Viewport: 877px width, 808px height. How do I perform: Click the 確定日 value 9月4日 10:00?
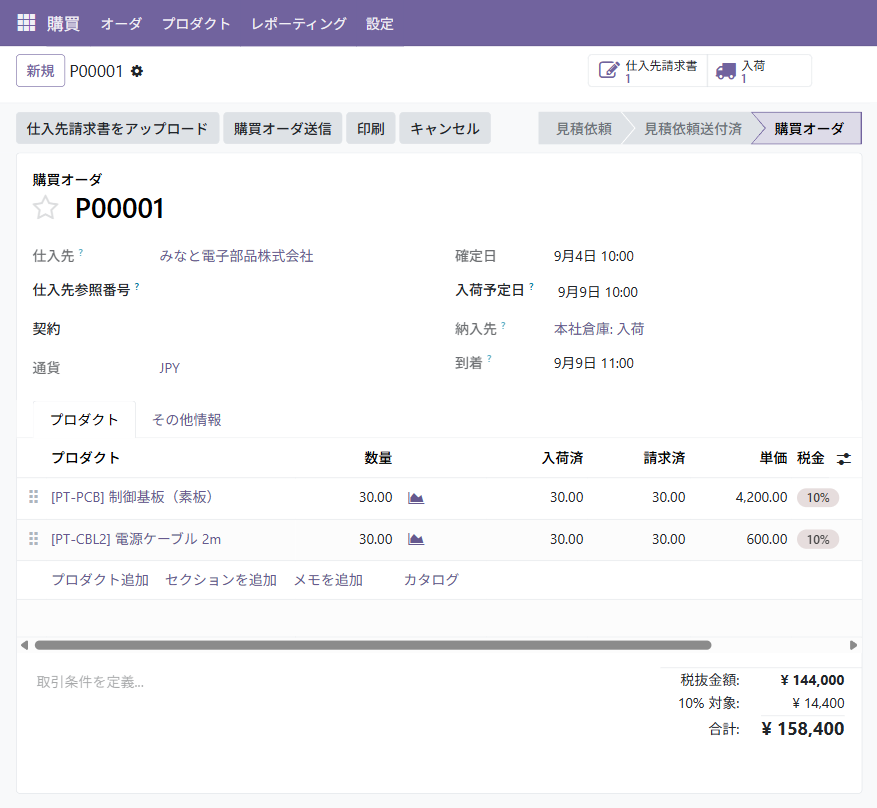(x=594, y=256)
